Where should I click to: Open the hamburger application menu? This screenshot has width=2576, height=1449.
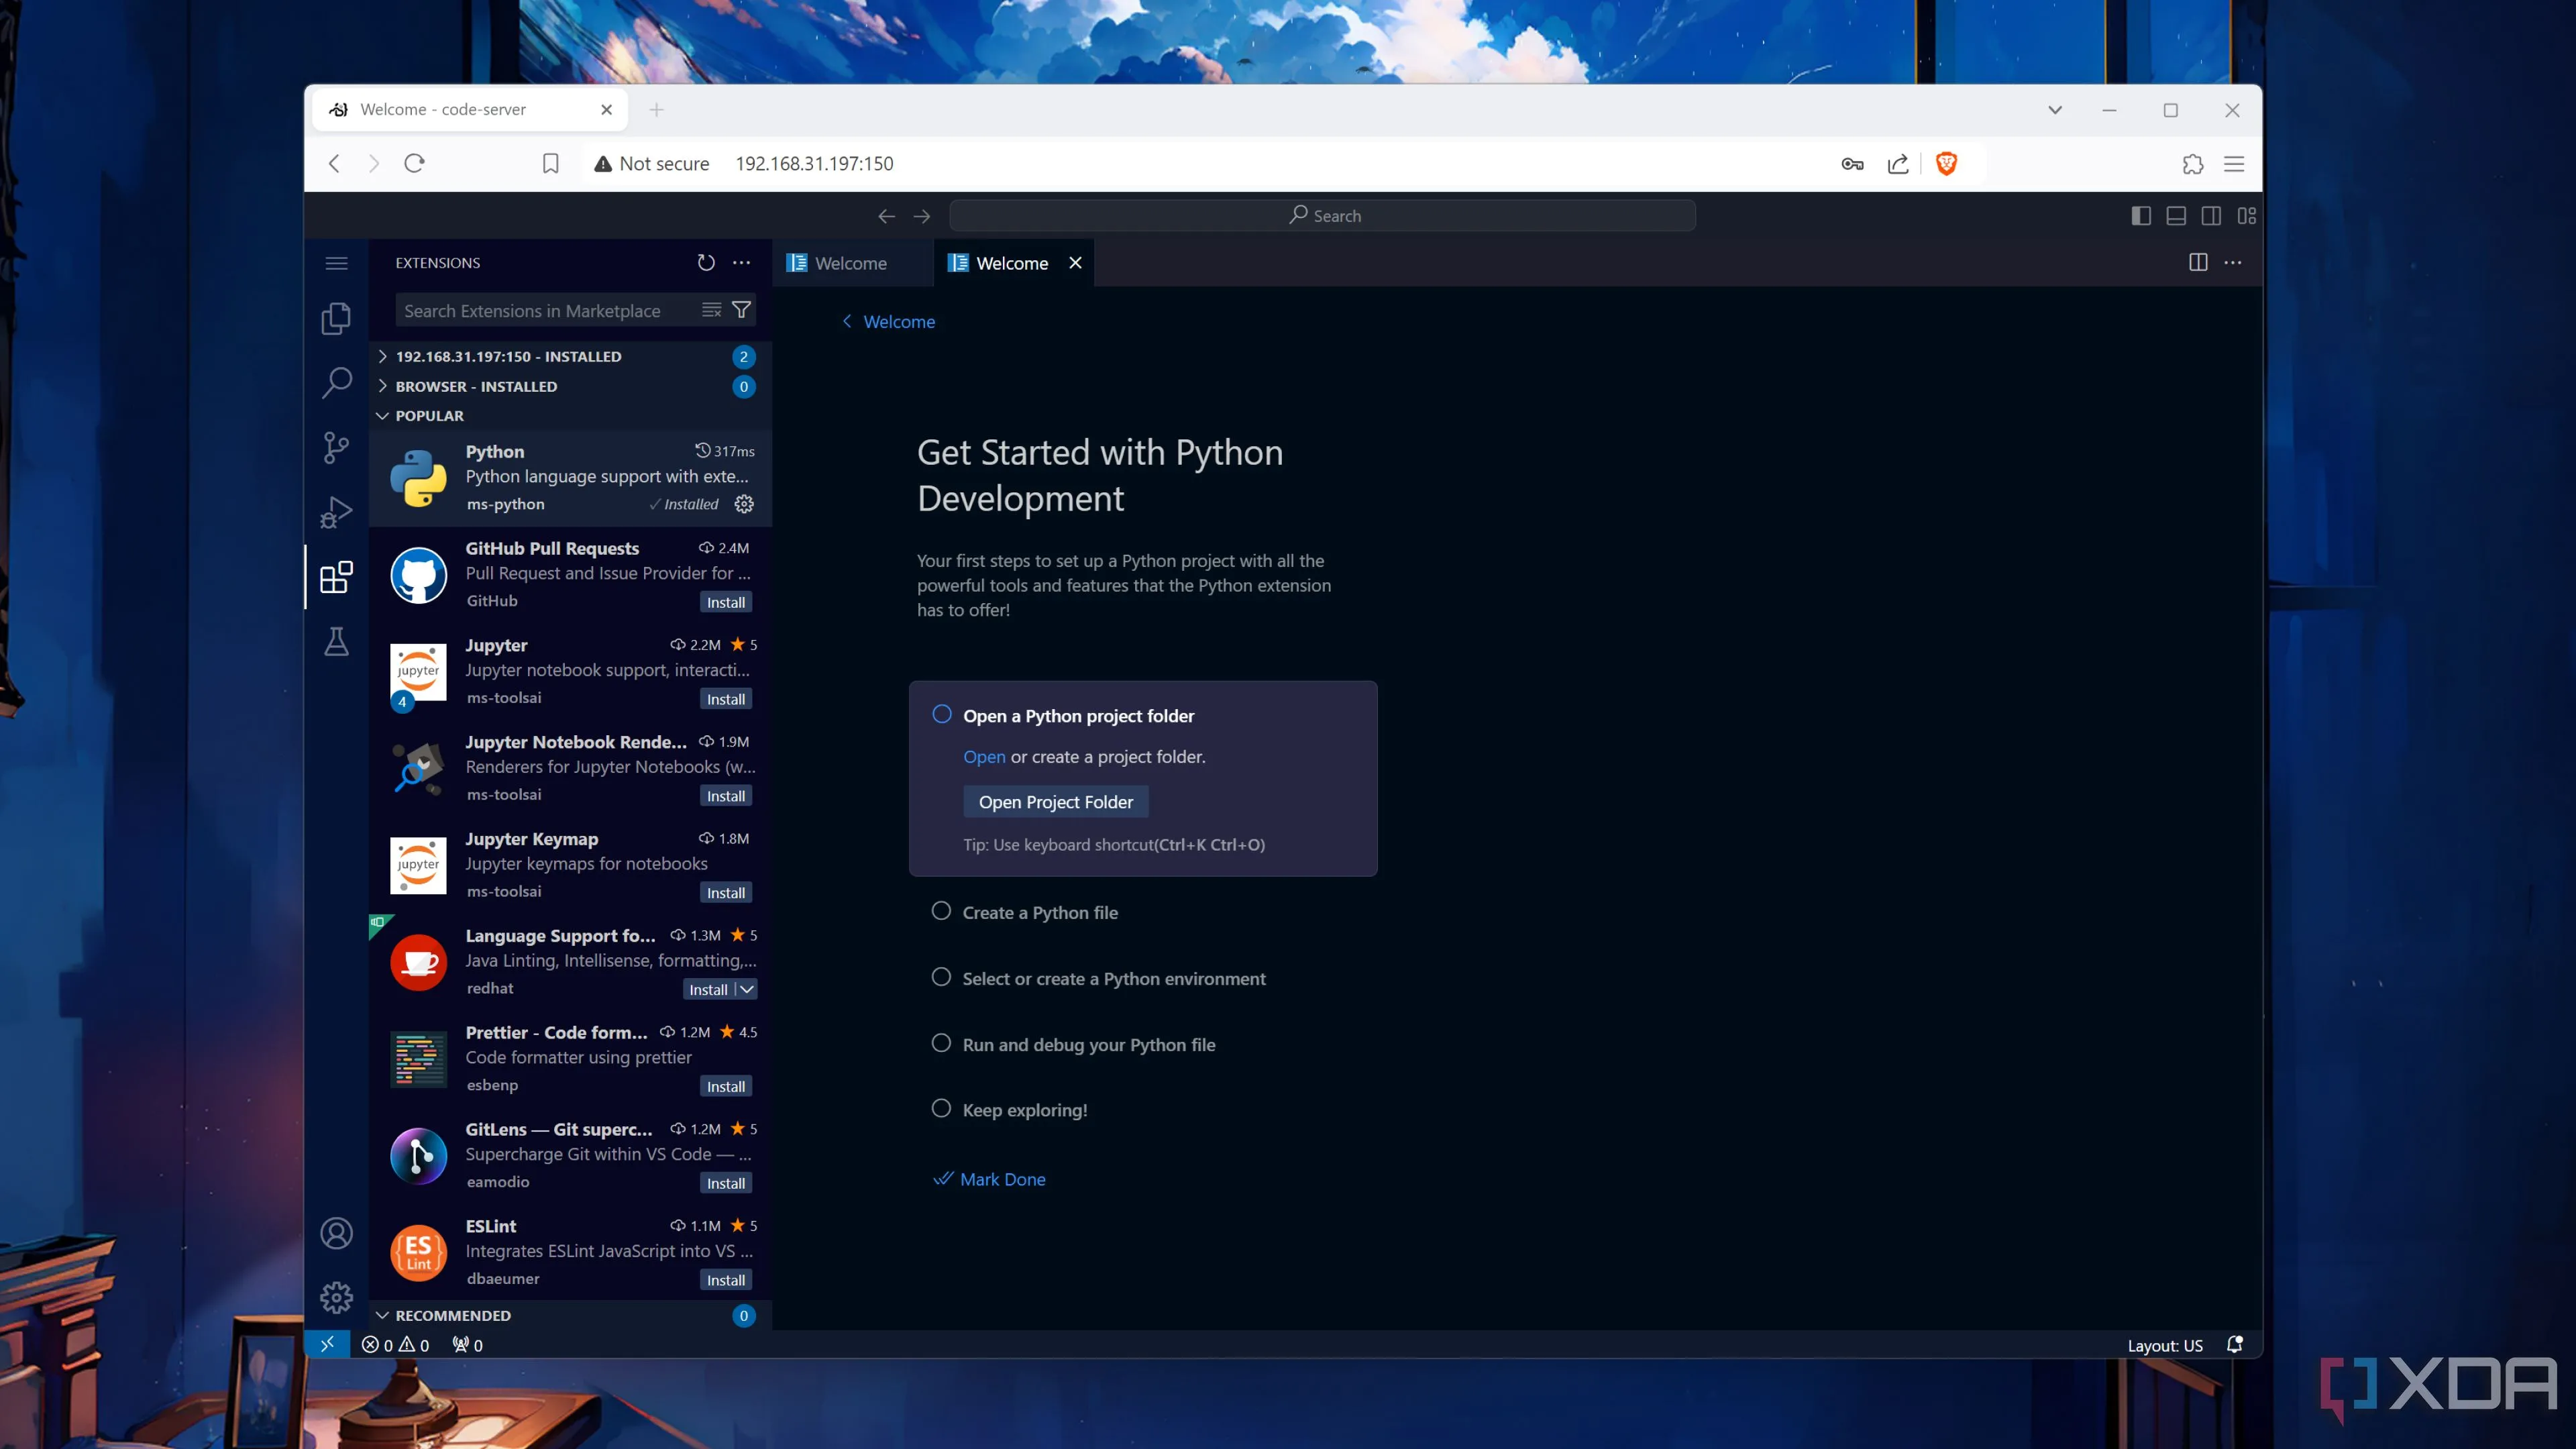336,263
